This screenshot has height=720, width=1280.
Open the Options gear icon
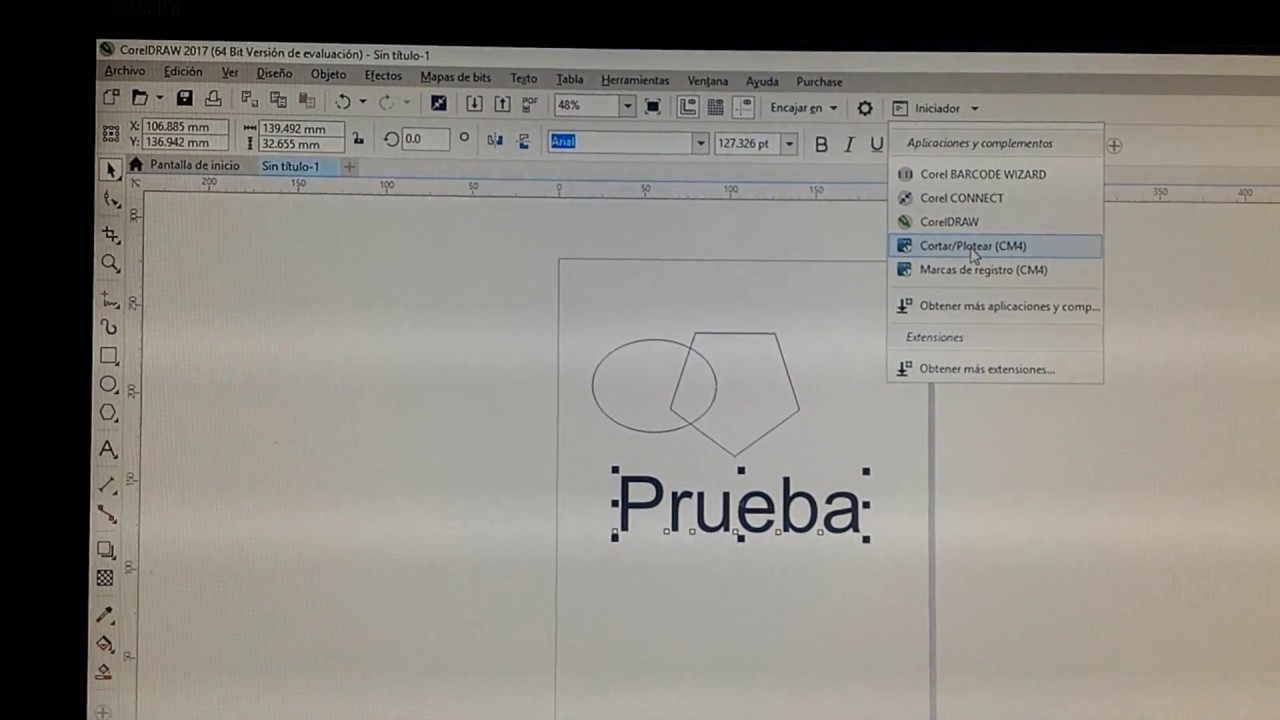pyautogui.click(x=865, y=108)
